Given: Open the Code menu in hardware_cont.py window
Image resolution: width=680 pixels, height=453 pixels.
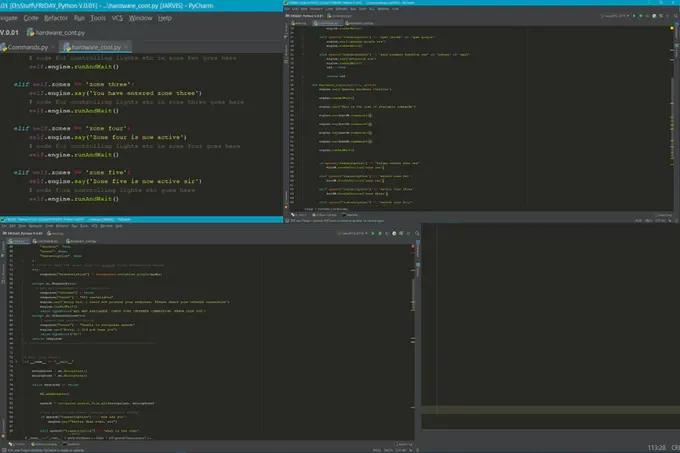Looking at the screenshot, I should (x=31, y=18).
